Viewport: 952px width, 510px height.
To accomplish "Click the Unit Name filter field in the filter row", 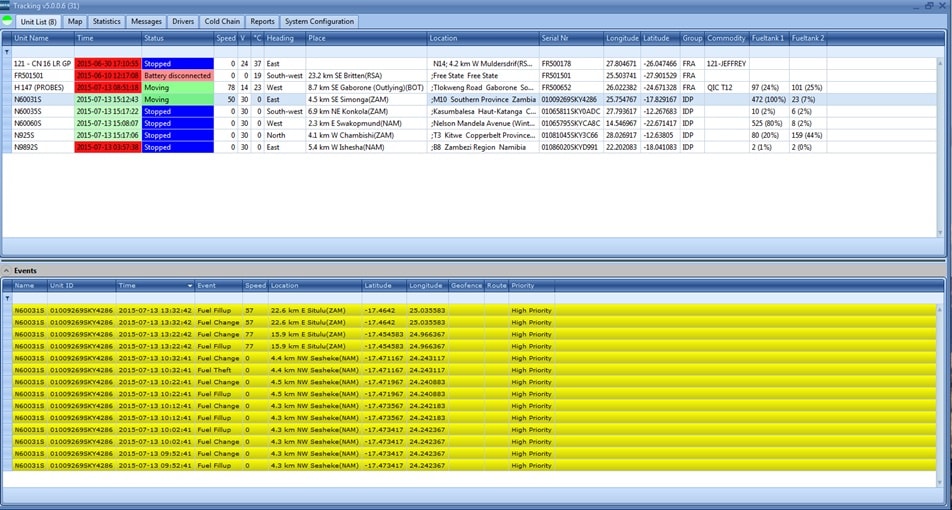I will click(x=42, y=52).
